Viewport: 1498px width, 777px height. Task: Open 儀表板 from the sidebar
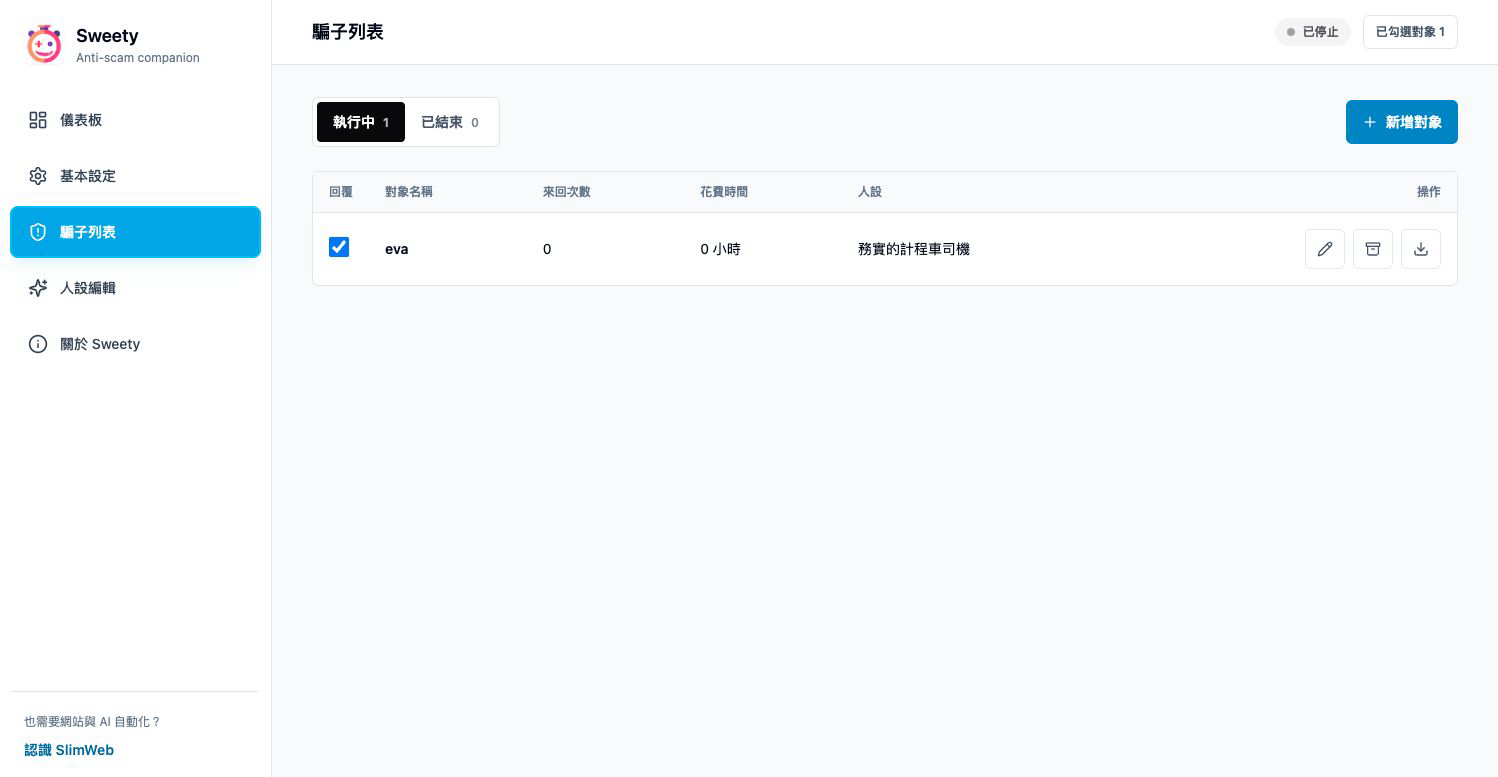(135, 120)
